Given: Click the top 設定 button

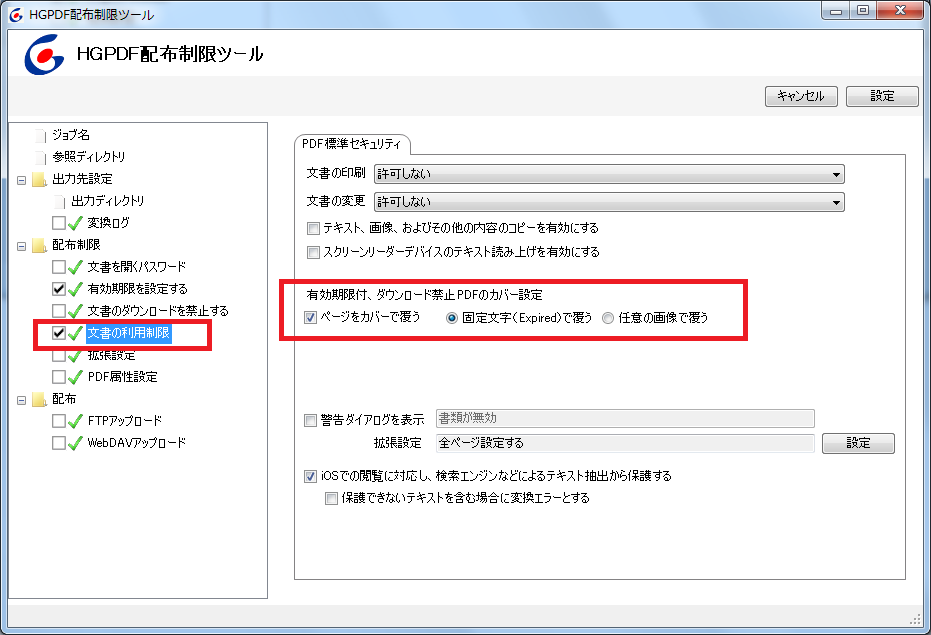Looking at the screenshot, I should (882, 96).
